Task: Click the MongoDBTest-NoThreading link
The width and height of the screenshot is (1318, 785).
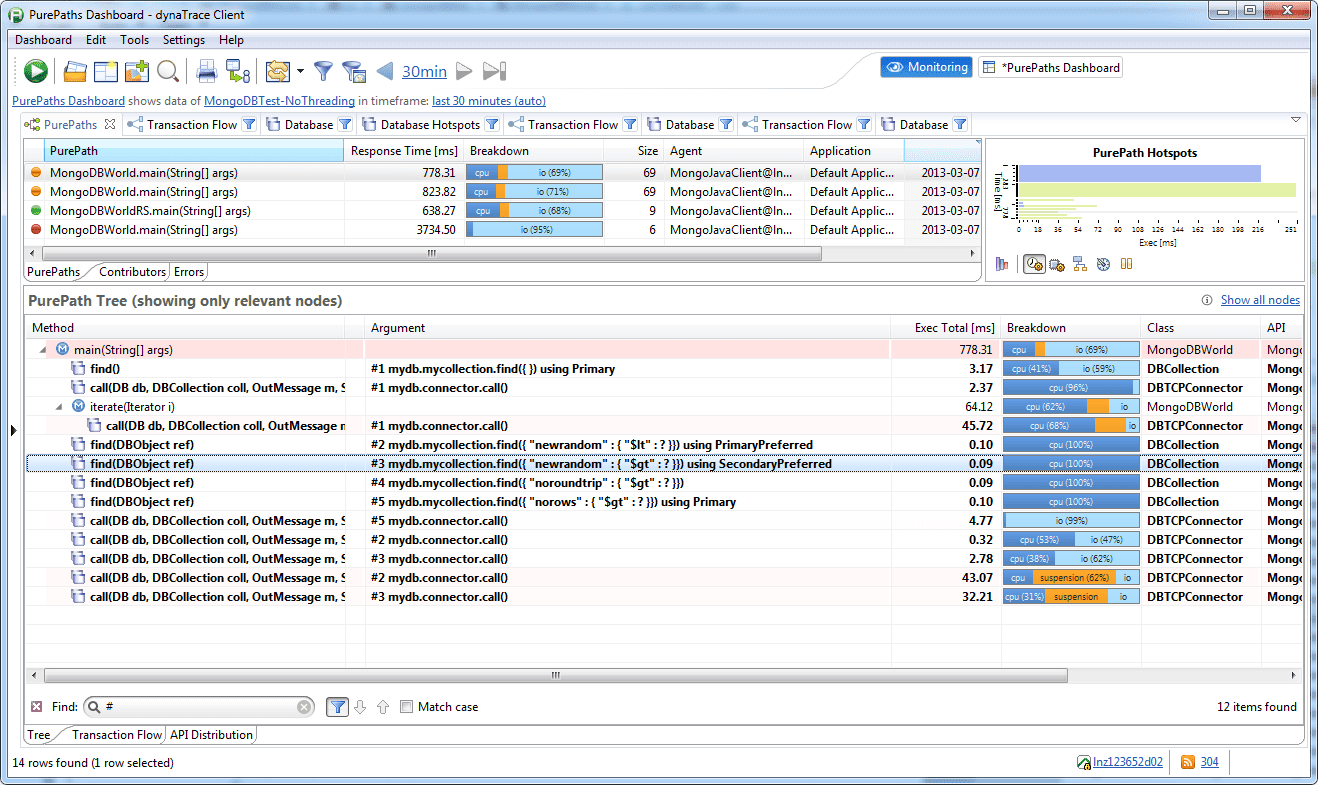Action: click(x=279, y=101)
